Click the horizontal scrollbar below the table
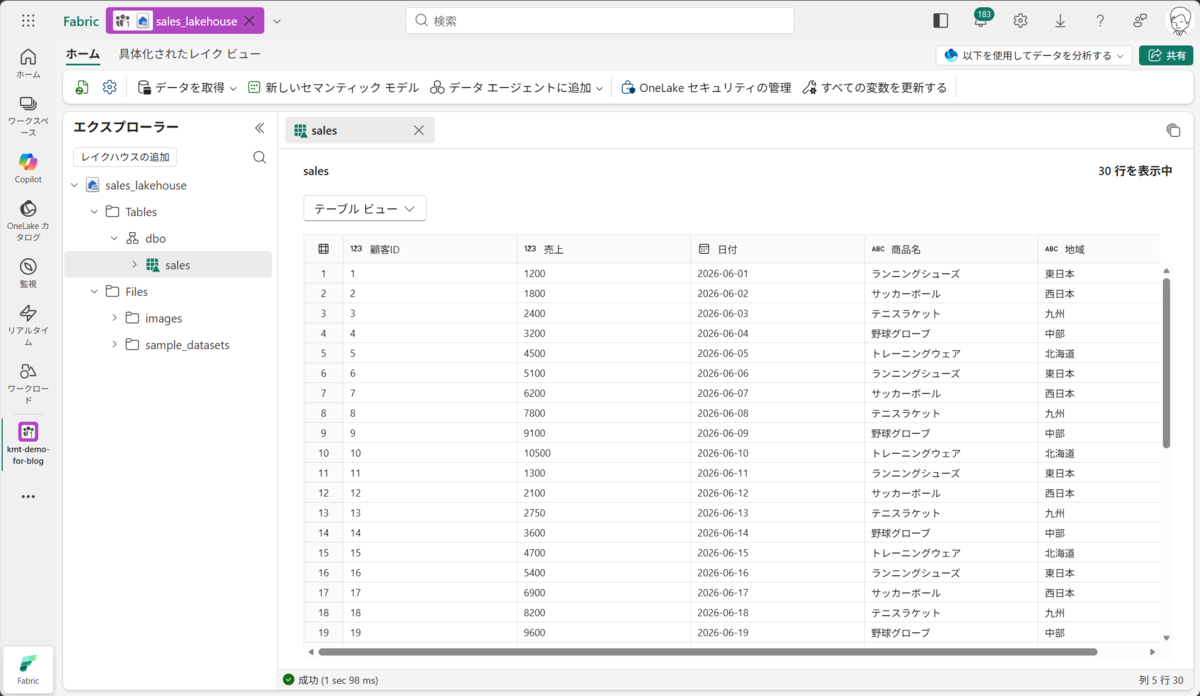Screen dimensions: 1200x696 [709, 652]
